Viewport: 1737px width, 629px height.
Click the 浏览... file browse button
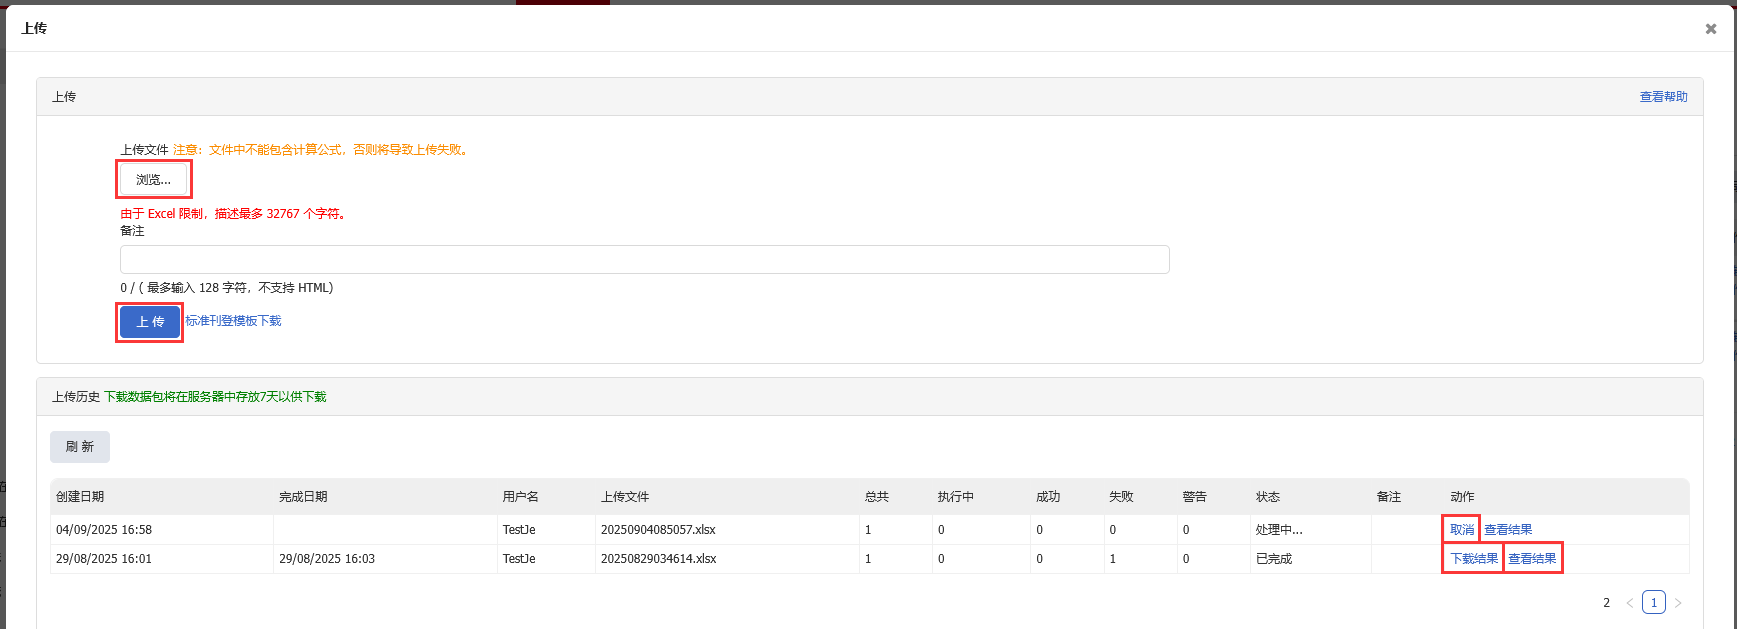tap(154, 180)
